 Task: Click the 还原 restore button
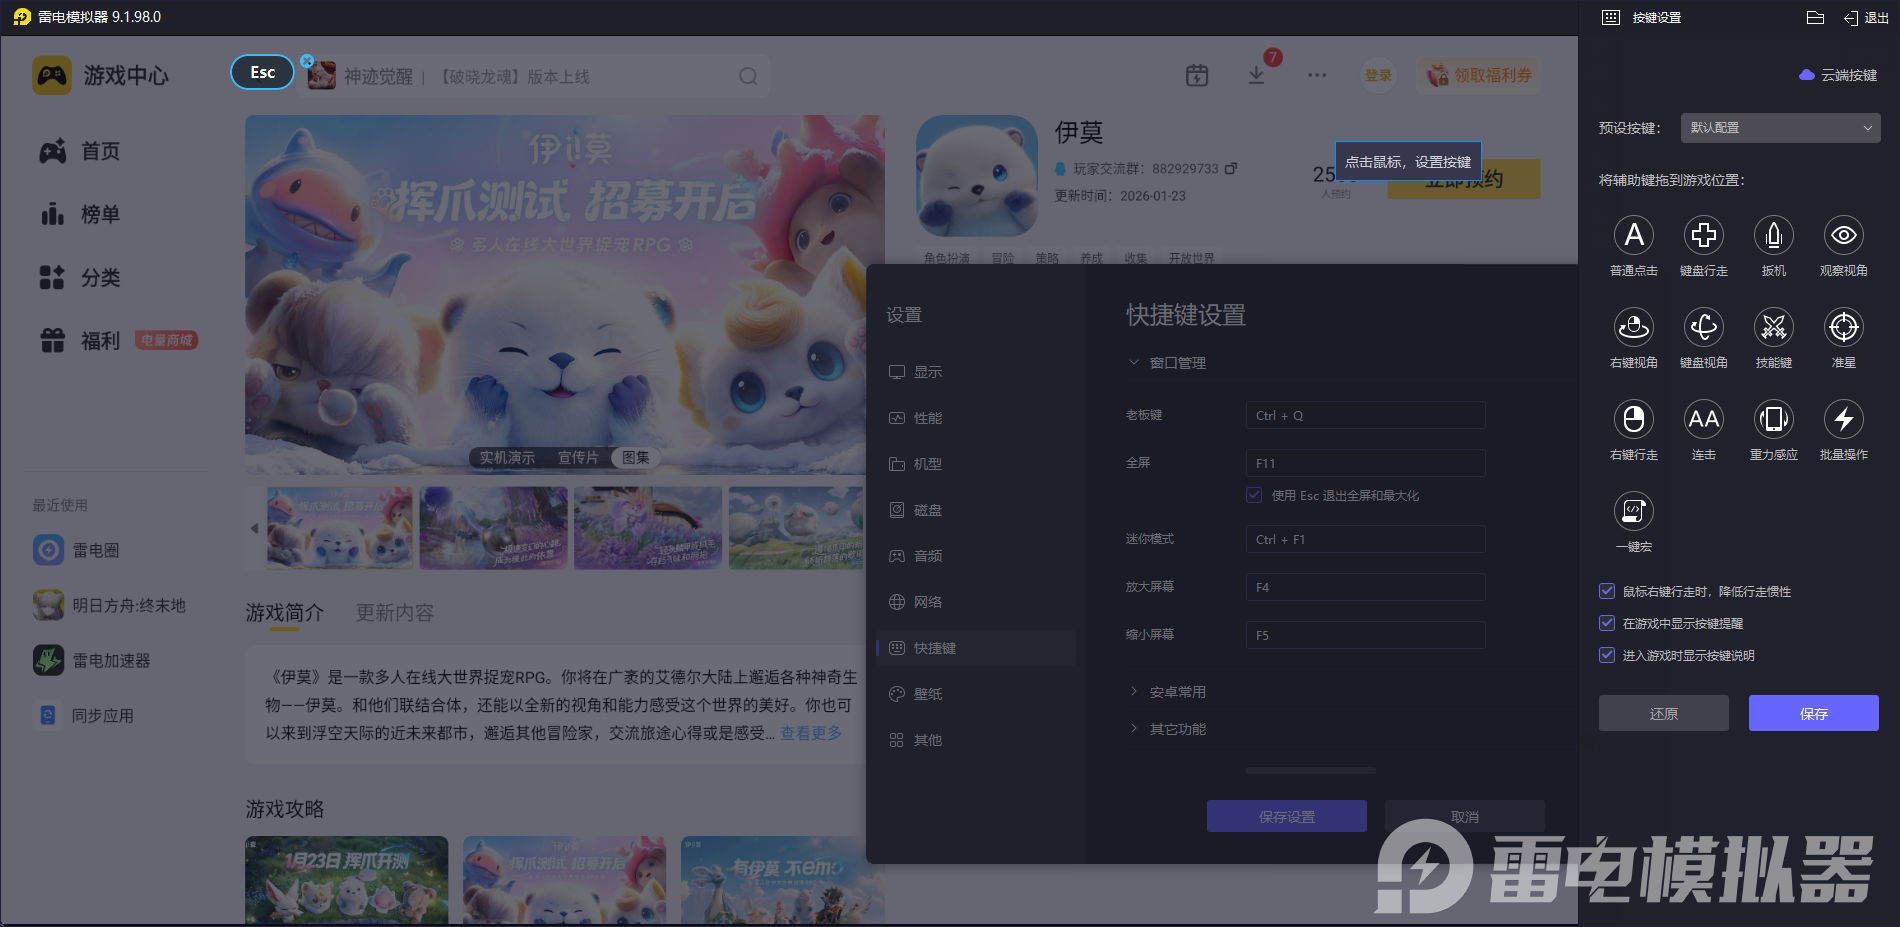point(1664,713)
